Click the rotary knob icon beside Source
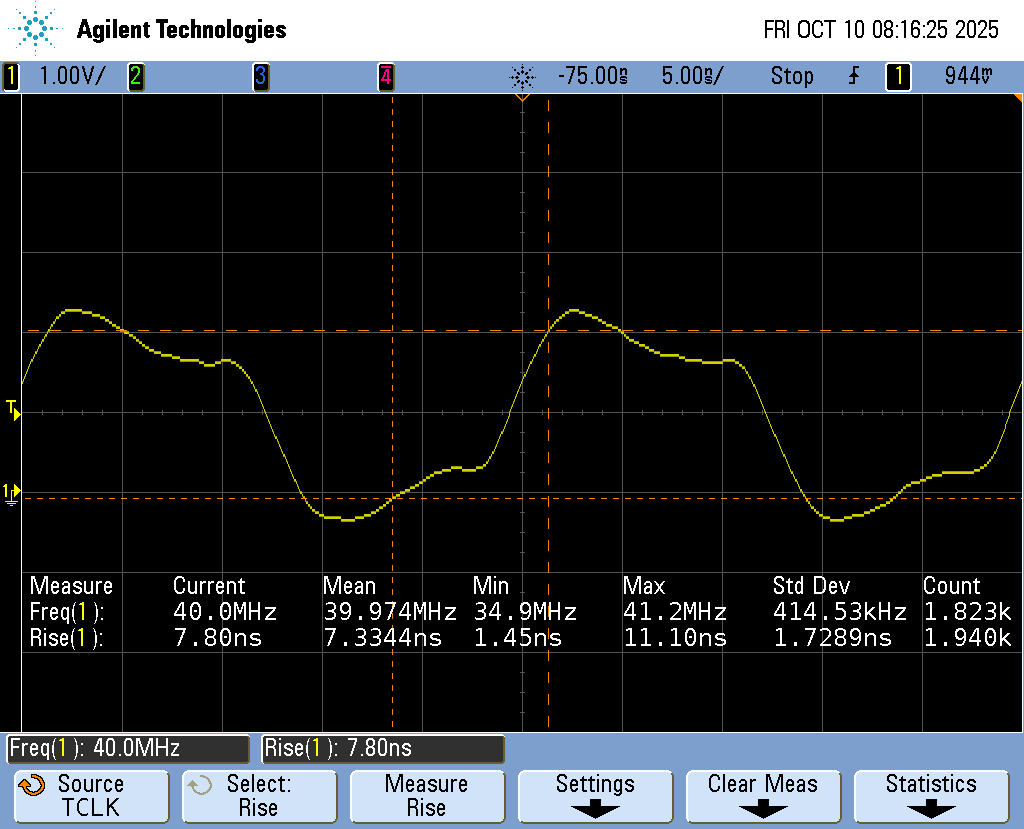 pos(33,786)
